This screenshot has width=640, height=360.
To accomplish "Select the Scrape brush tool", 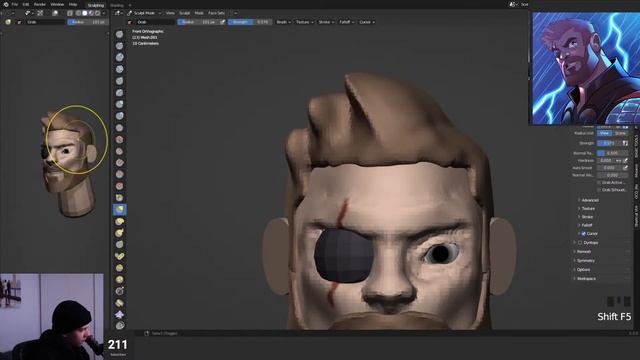I will (x=120, y=175).
